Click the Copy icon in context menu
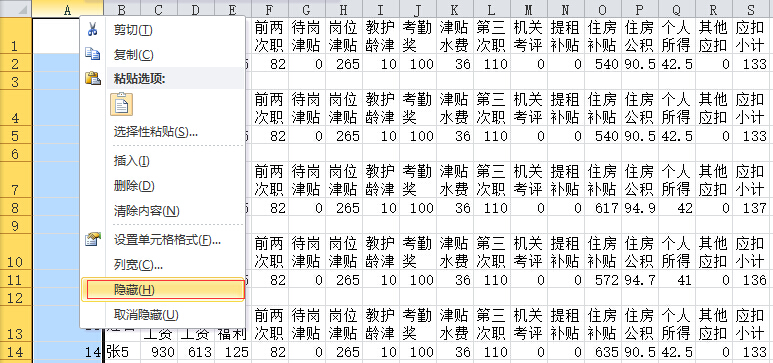The width and height of the screenshot is (773, 363). tap(92, 54)
